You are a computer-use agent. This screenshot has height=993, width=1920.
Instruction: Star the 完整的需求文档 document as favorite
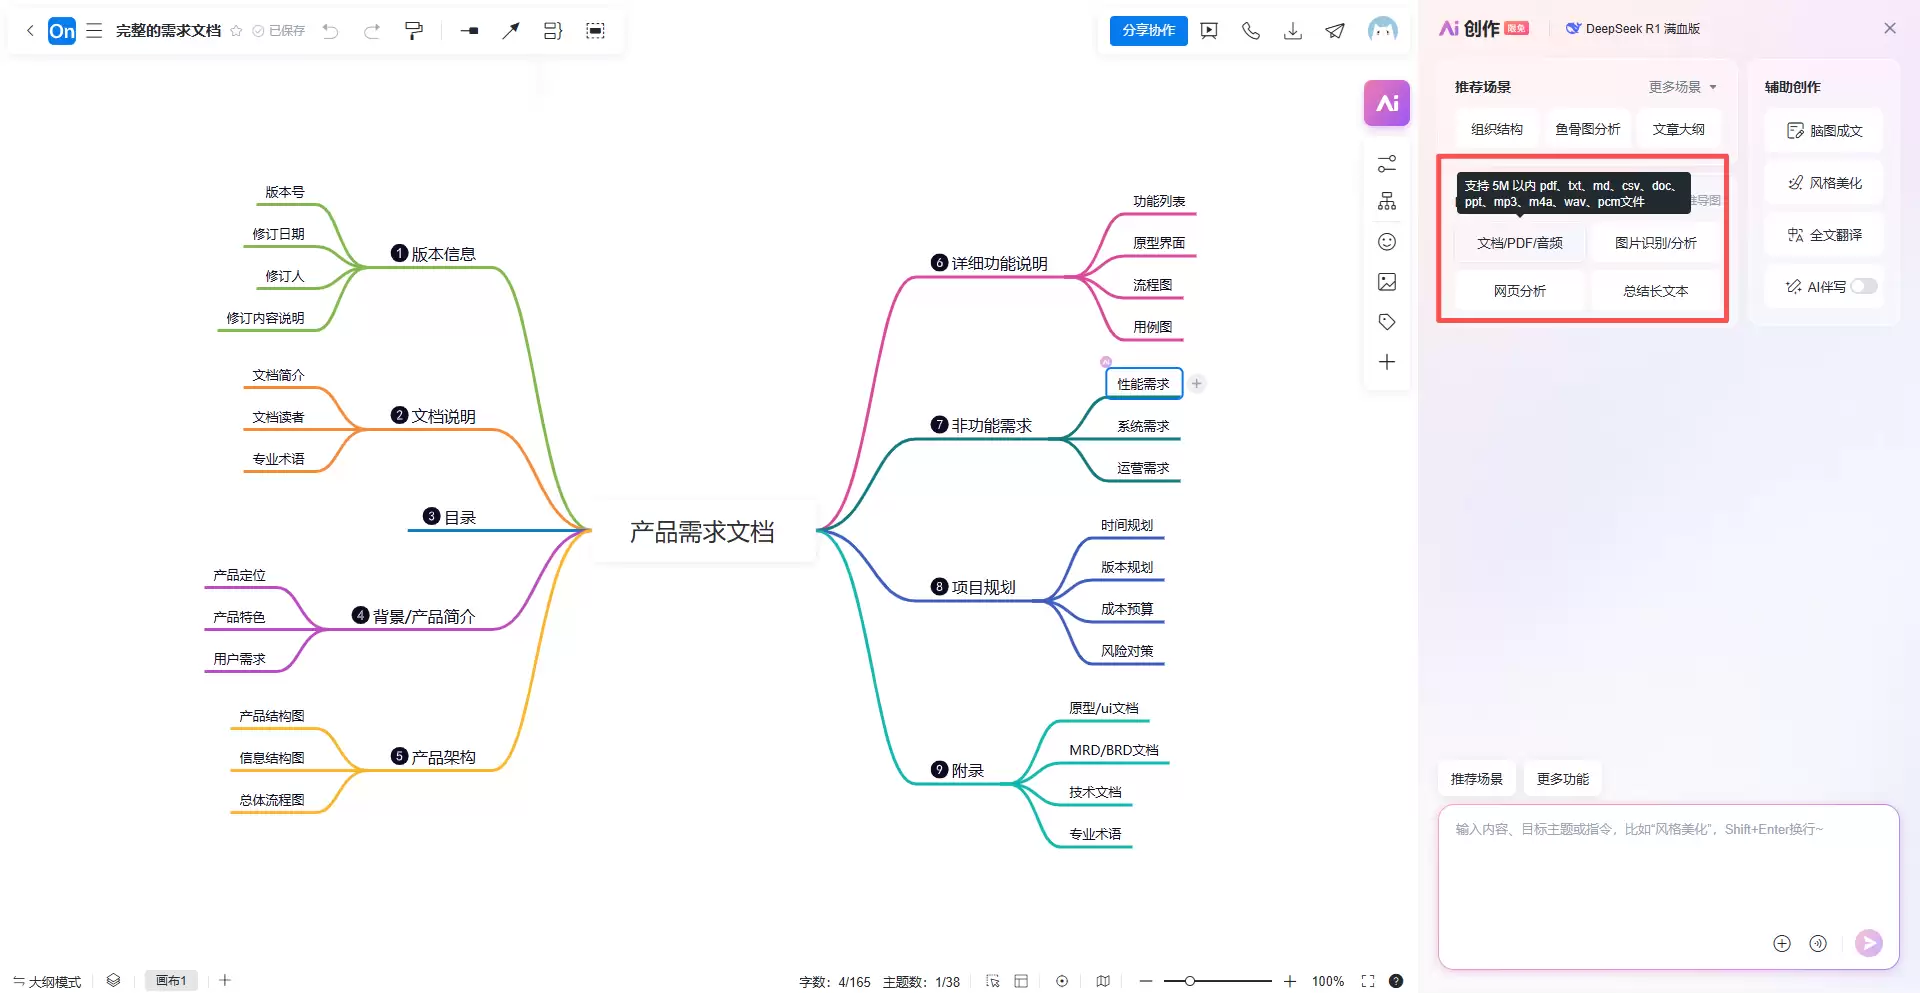pos(236,31)
